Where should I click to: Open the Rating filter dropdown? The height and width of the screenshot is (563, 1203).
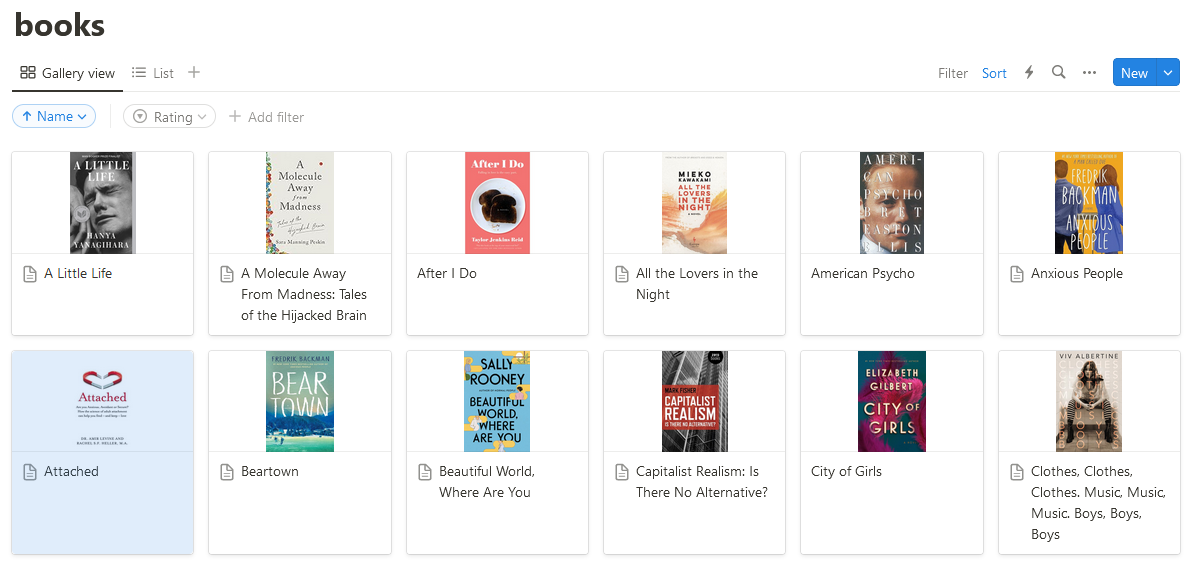[x=169, y=117]
